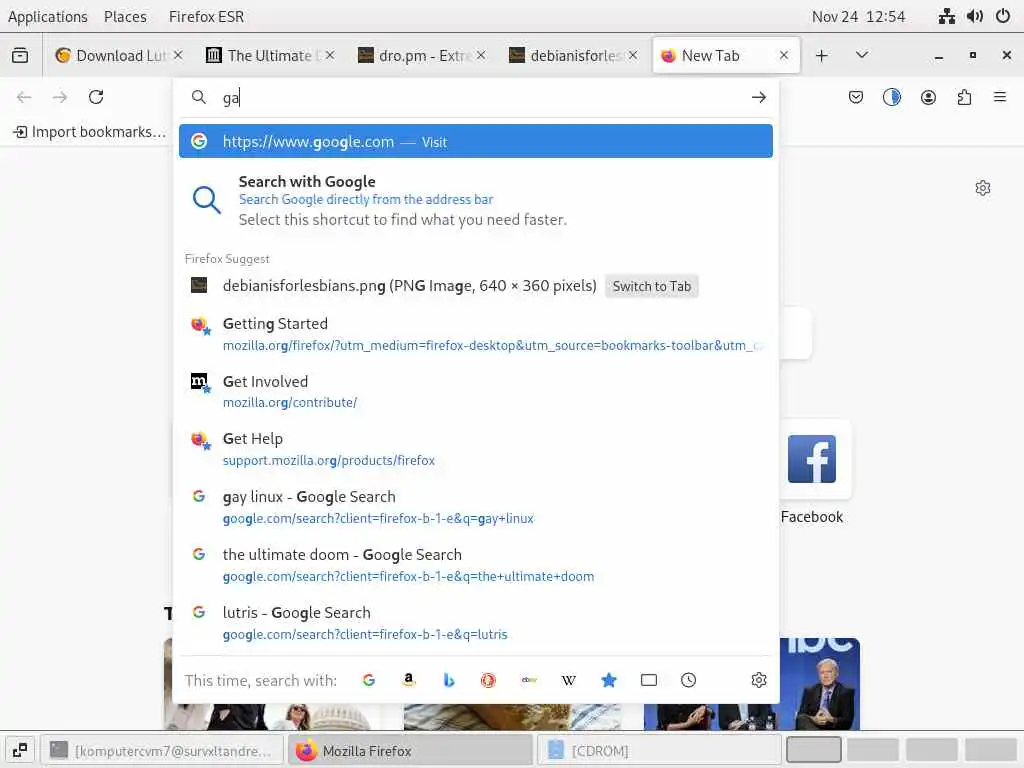The height and width of the screenshot is (768, 1024).
Task: Open new tab page settings gear
Action: click(x=983, y=188)
